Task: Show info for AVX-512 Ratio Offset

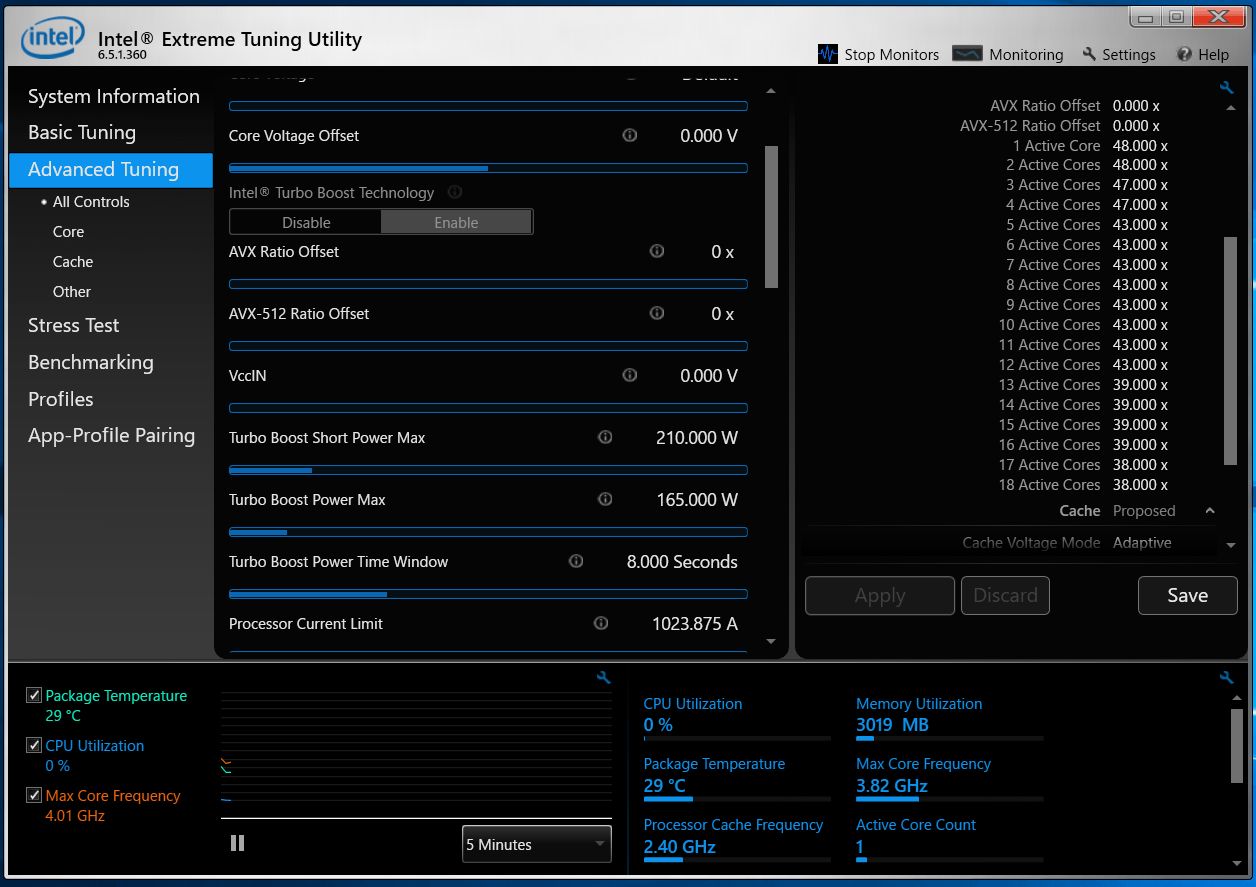Action: click(x=657, y=313)
